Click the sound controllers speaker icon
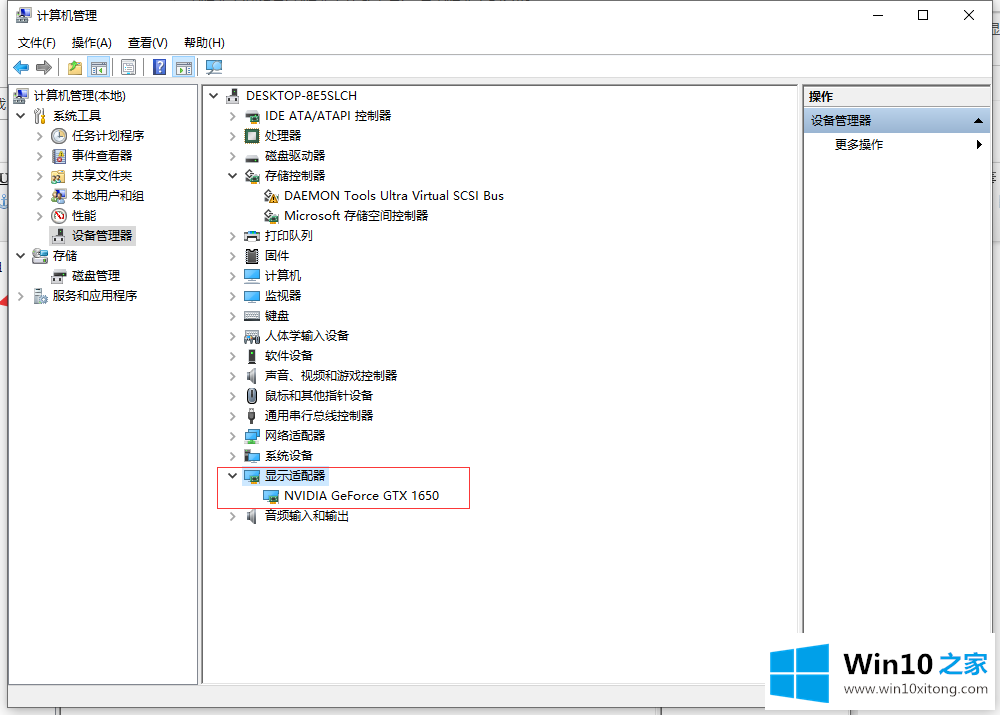Image resolution: width=1000 pixels, height=715 pixels. click(252, 376)
